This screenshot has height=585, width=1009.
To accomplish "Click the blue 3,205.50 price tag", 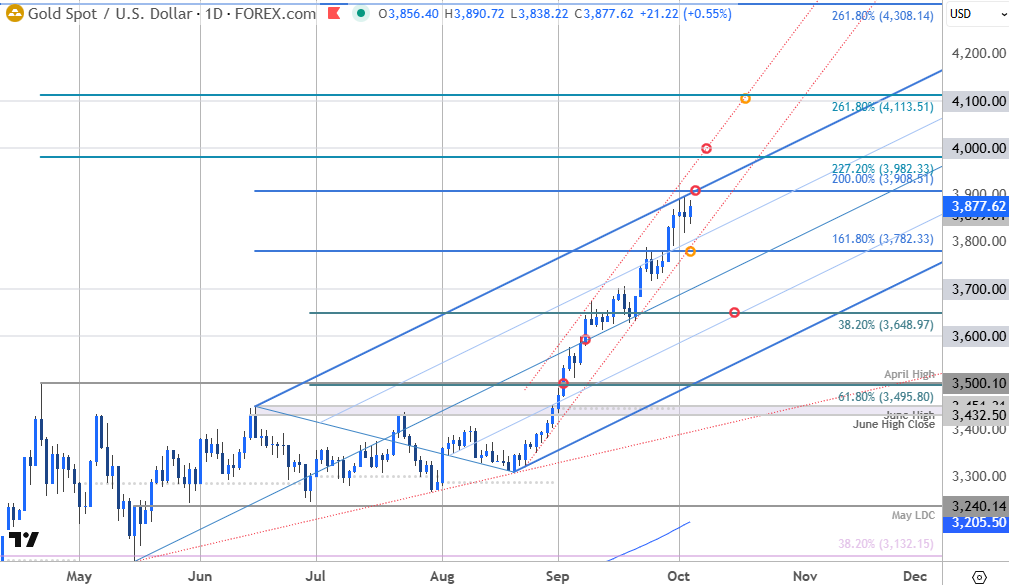I will pos(976,522).
